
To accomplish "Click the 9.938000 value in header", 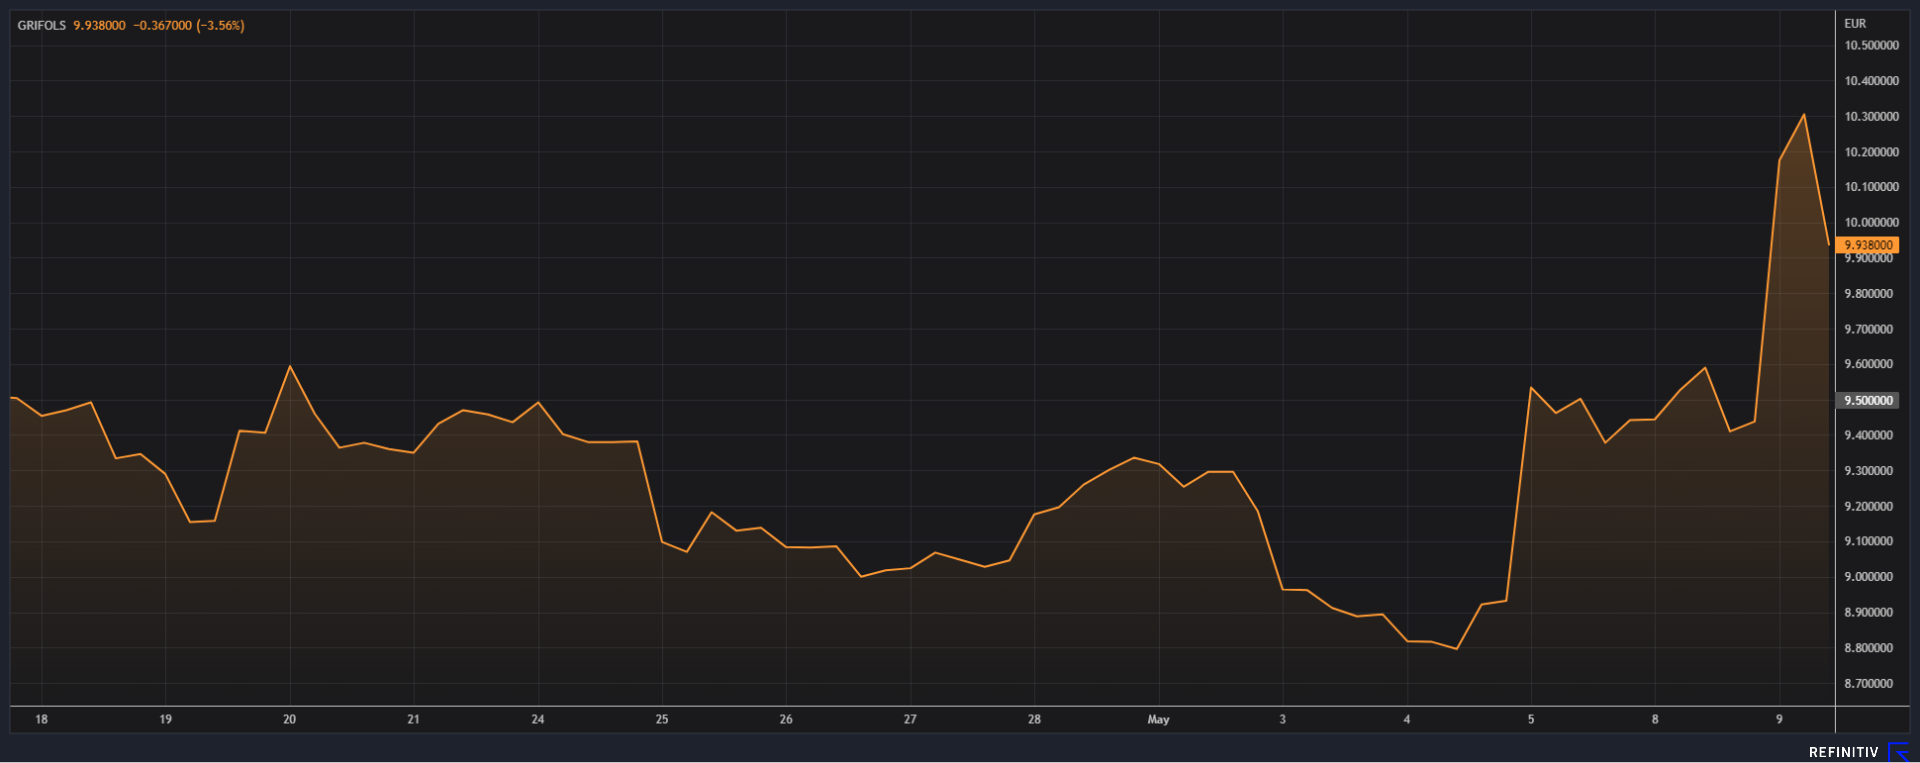I will pyautogui.click(x=99, y=25).
